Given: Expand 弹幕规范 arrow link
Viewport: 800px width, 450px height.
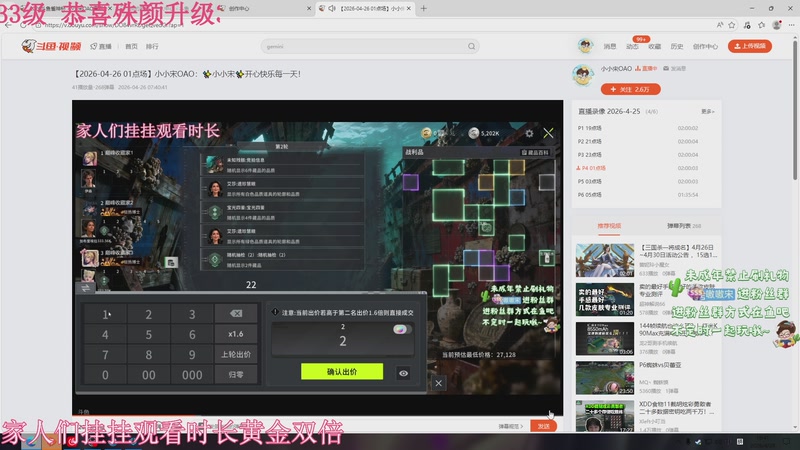Looking at the screenshot, I should (x=511, y=426).
